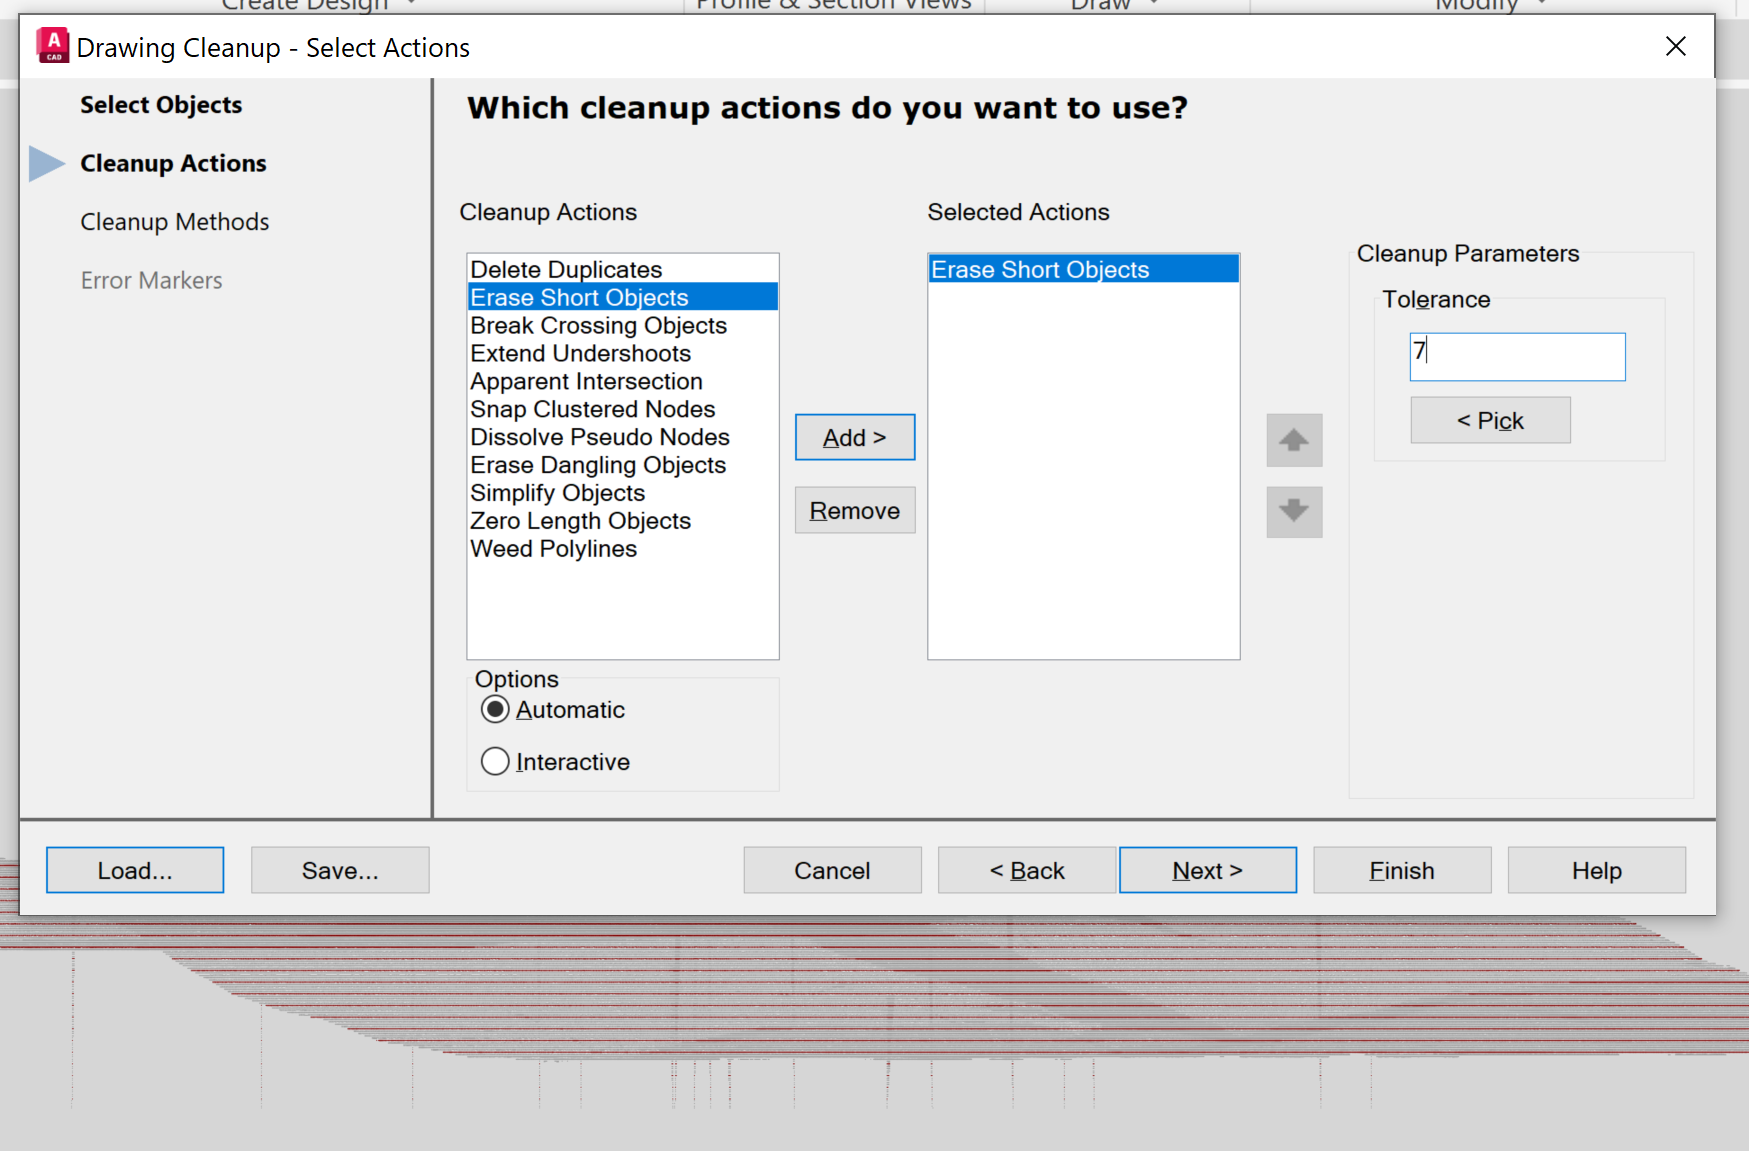This screenshot has width=1749, height=1151.
Task: Select Erase Short Objects in Selected Actions
Action: (1084, 270)
